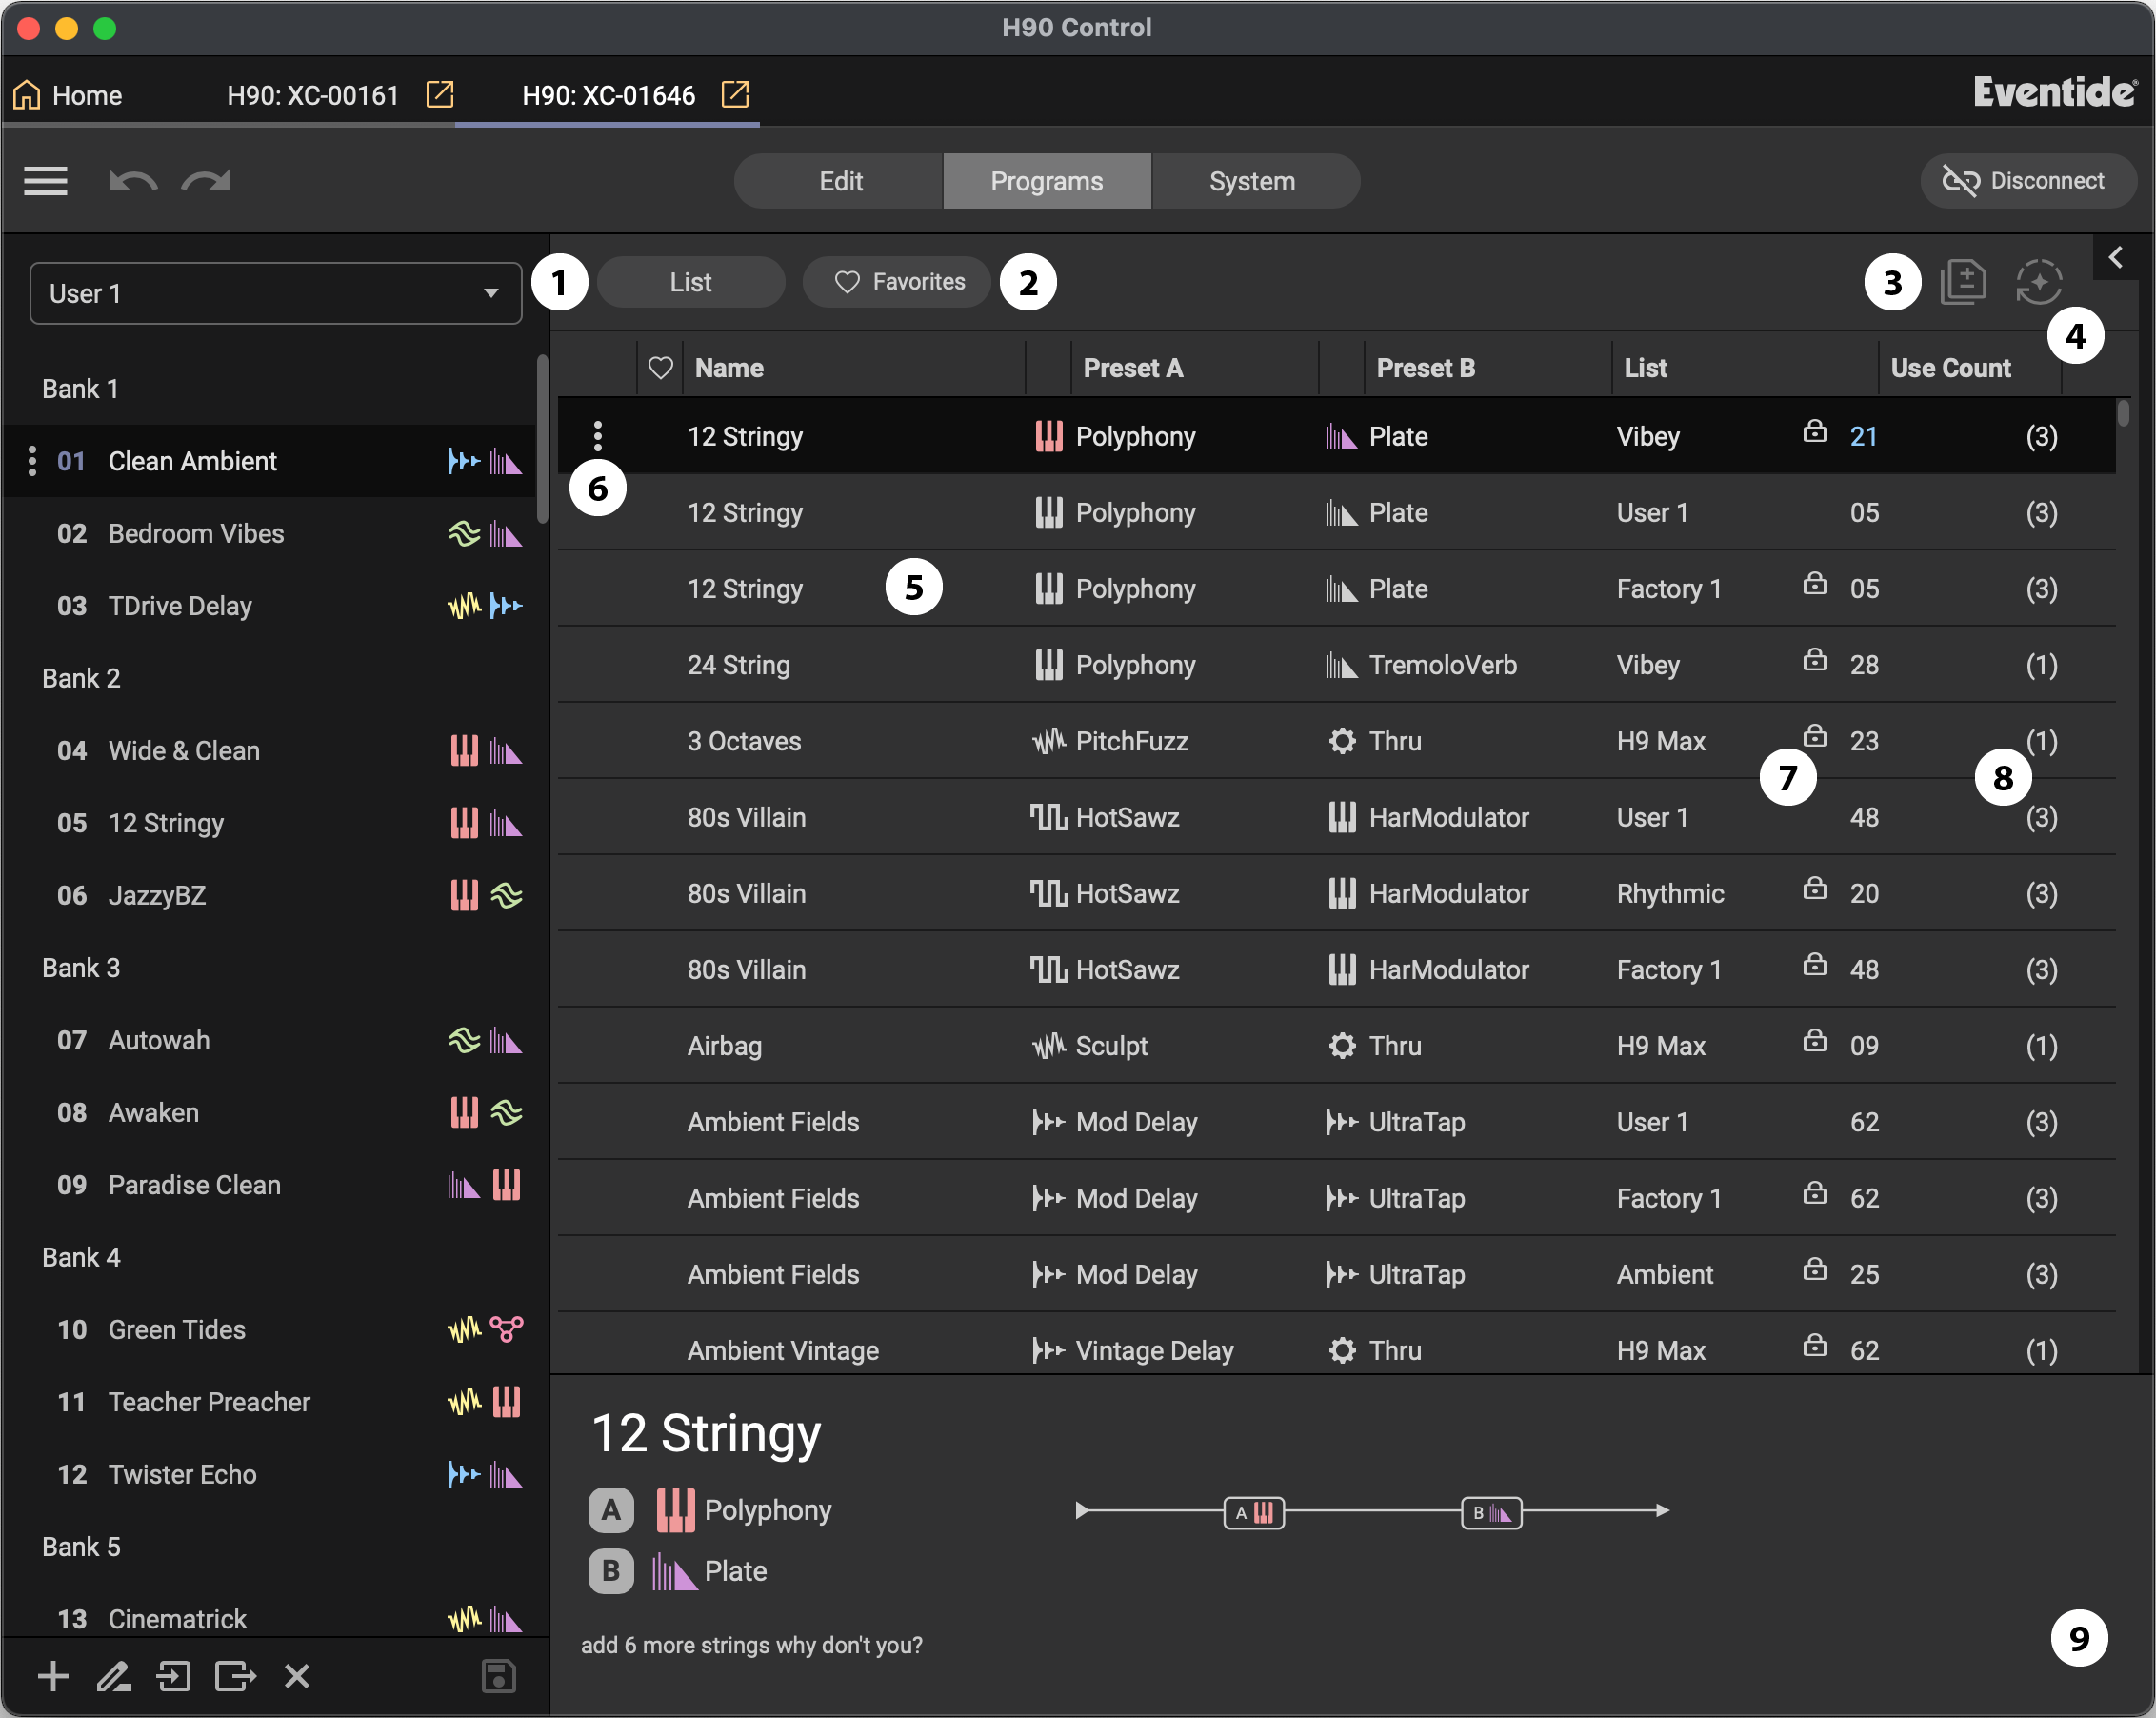Click the undo arrow icon

pos(133,181)
